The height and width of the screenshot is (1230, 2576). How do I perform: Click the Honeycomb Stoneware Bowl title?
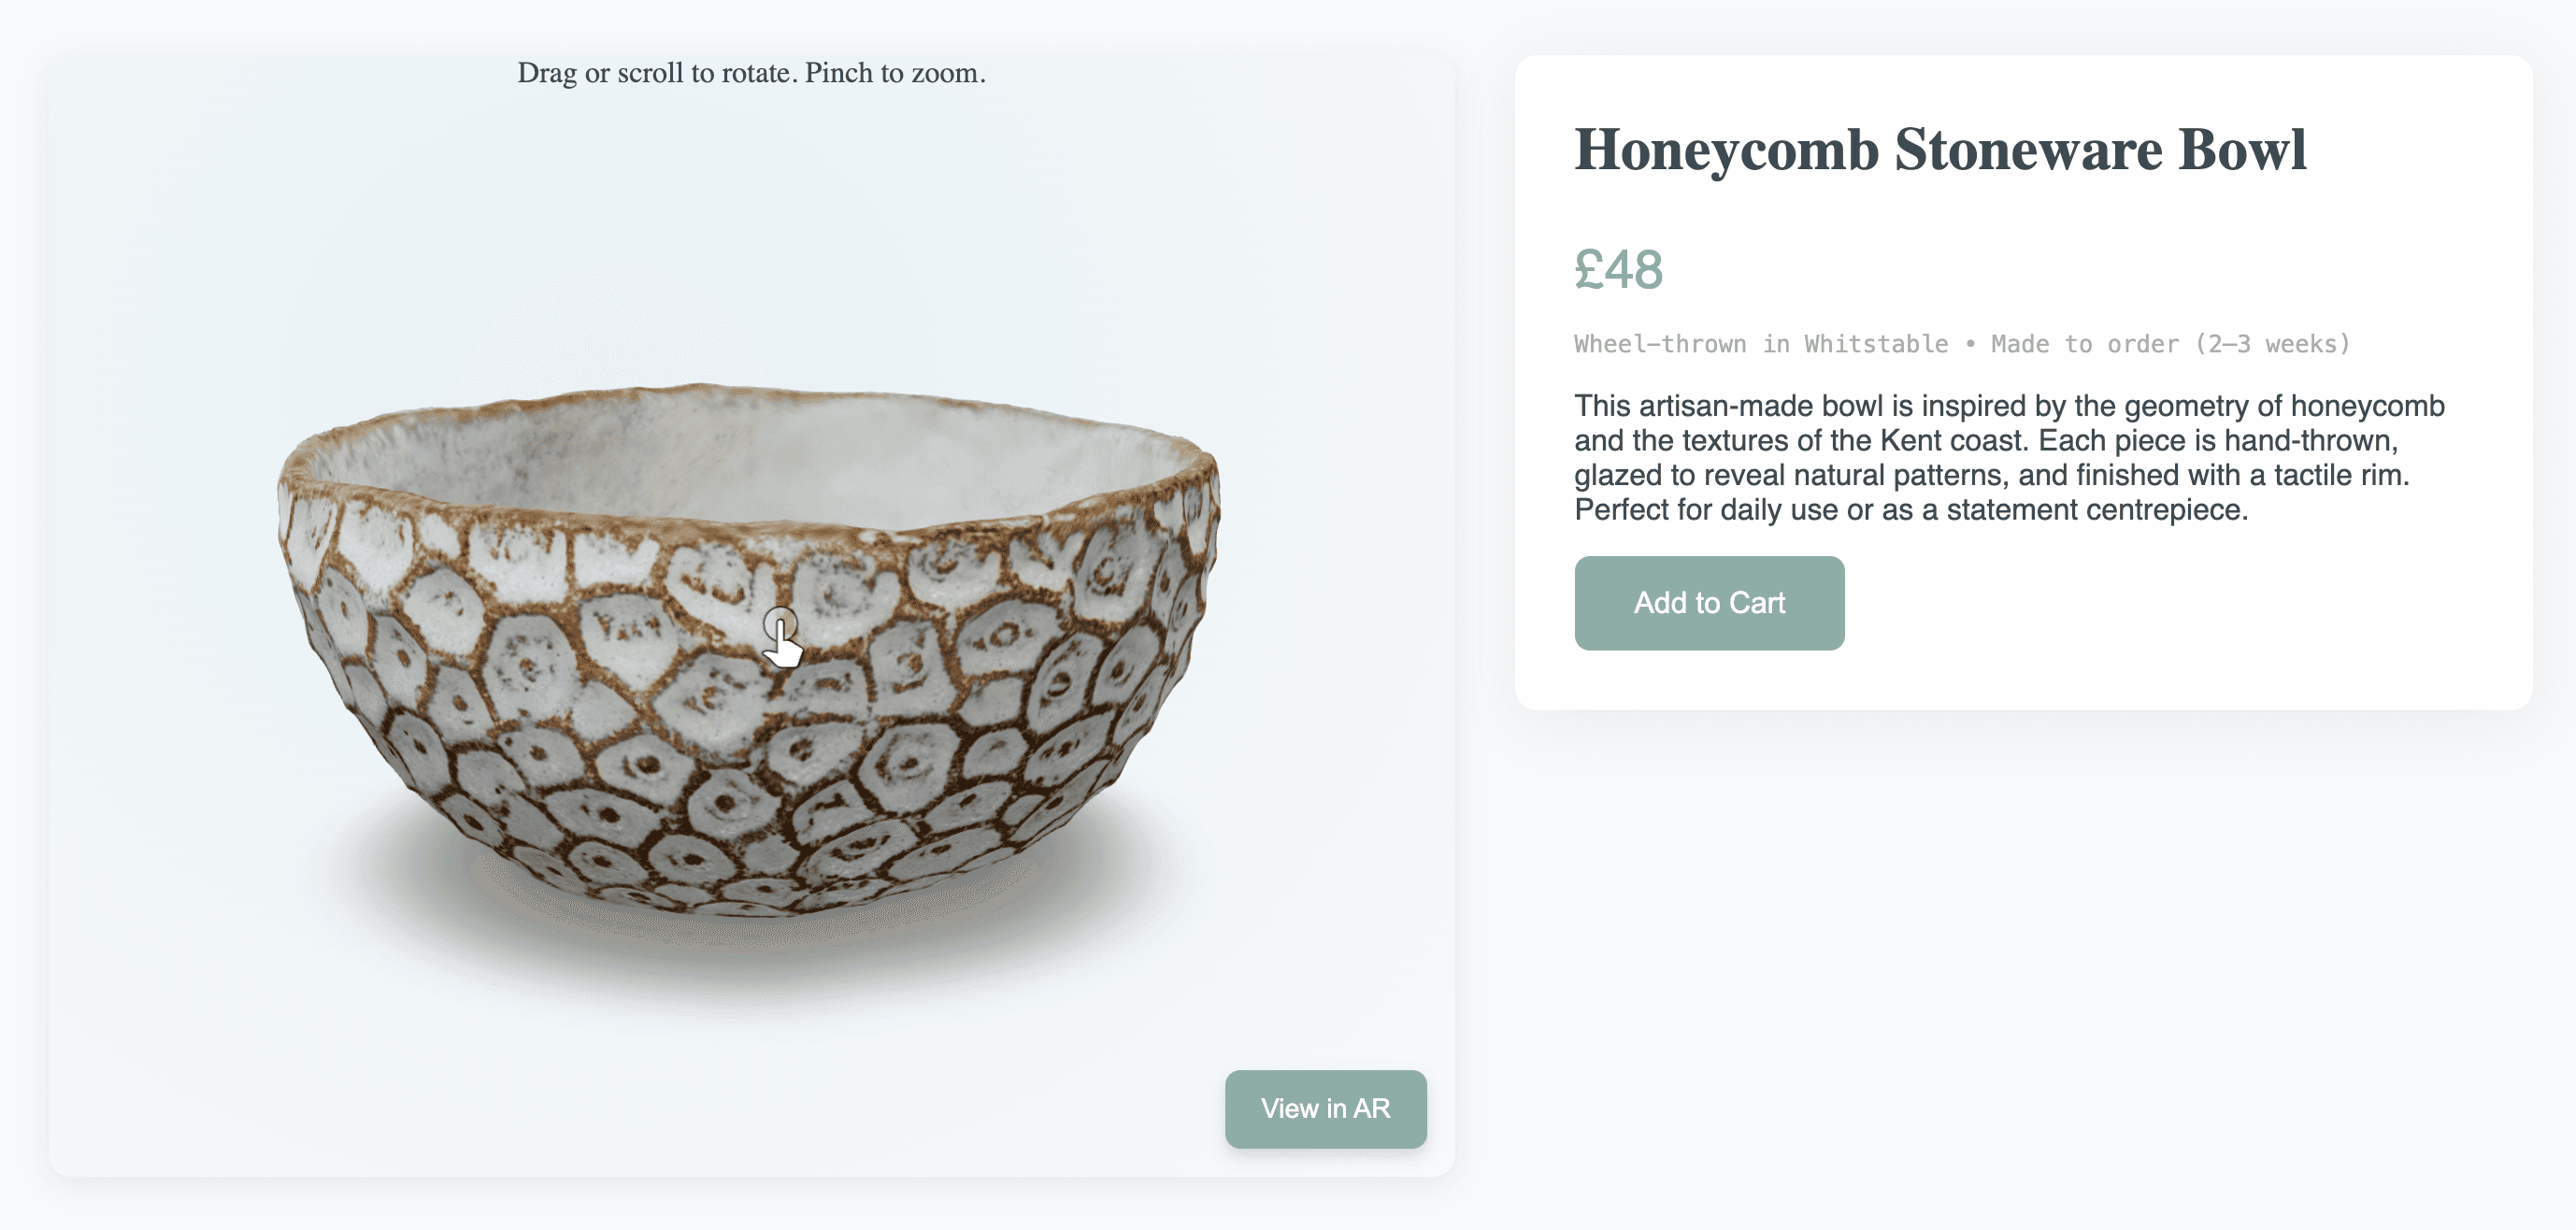click(1939, 150)
